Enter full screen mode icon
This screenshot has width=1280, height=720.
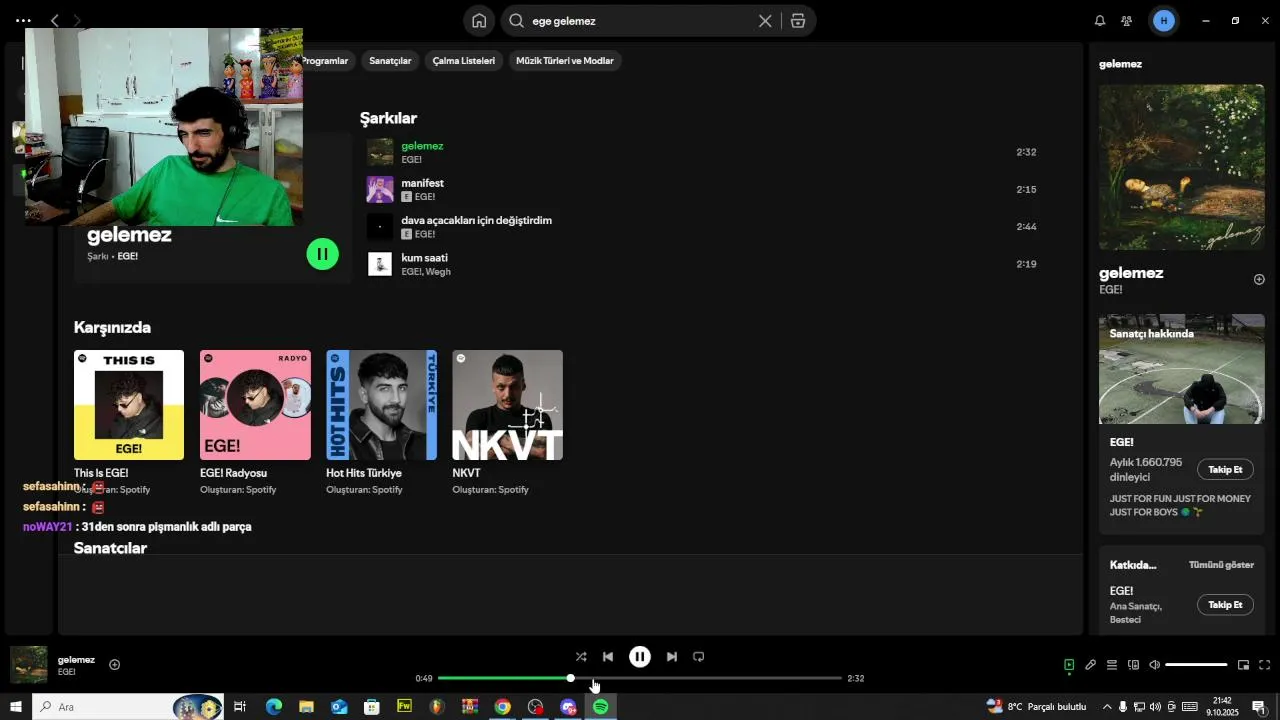1264,665
